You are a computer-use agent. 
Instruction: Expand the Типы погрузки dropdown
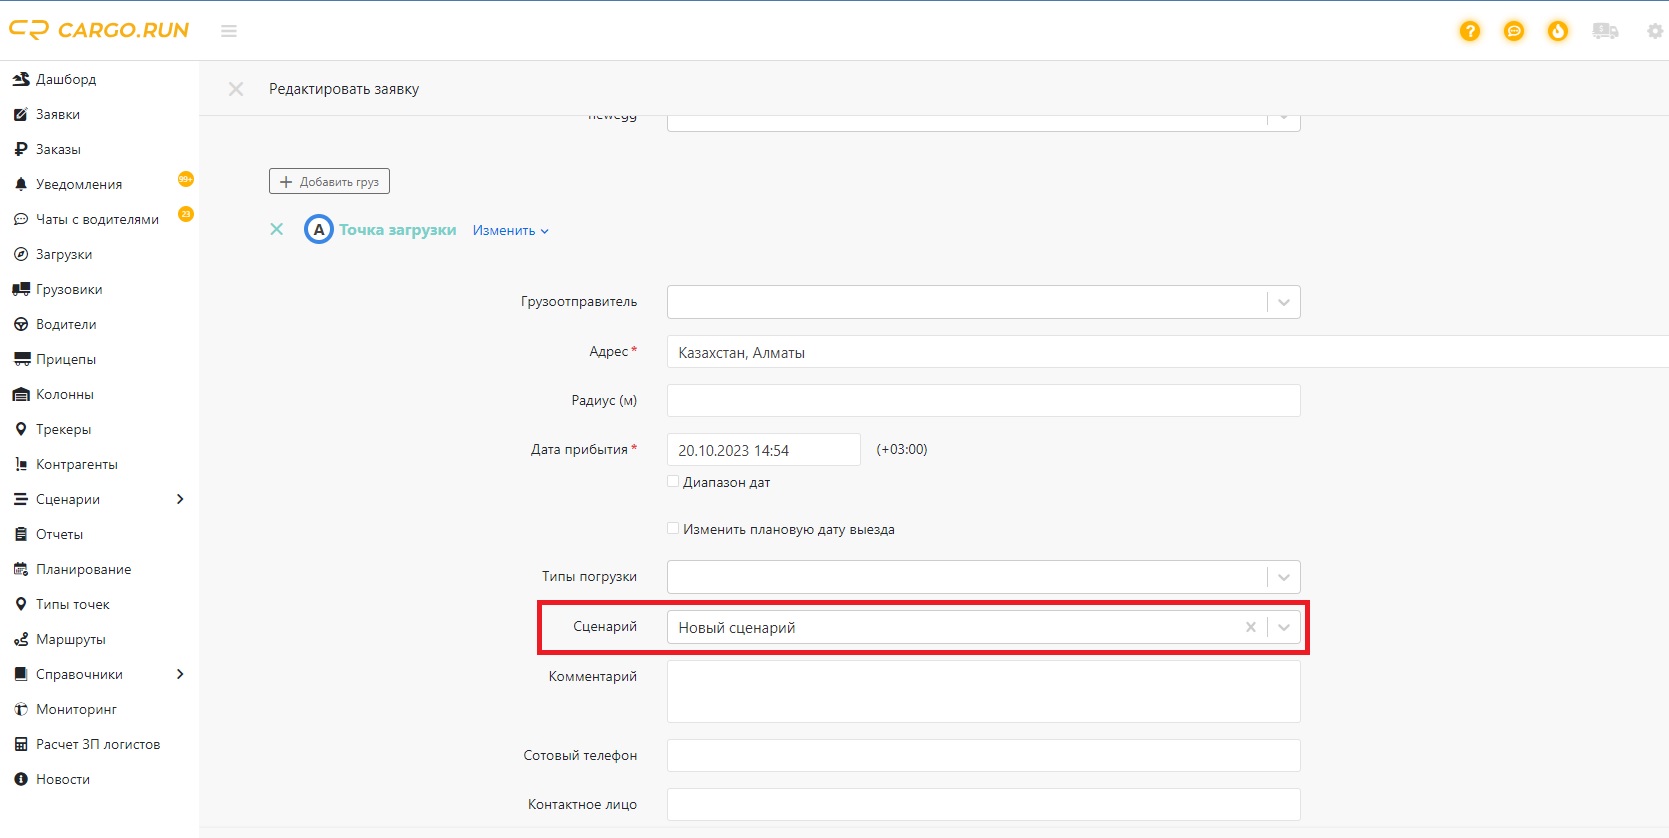click(1283, 577)
